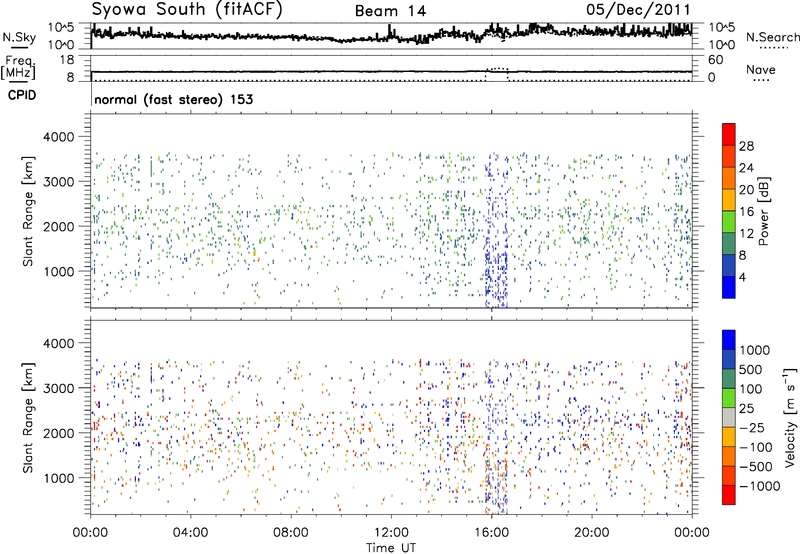The width and height of the screenshot is (800, 554).
Task: Click the 'Velocity [m s⁻¹]' colorbar label
Action: [790, 417]
